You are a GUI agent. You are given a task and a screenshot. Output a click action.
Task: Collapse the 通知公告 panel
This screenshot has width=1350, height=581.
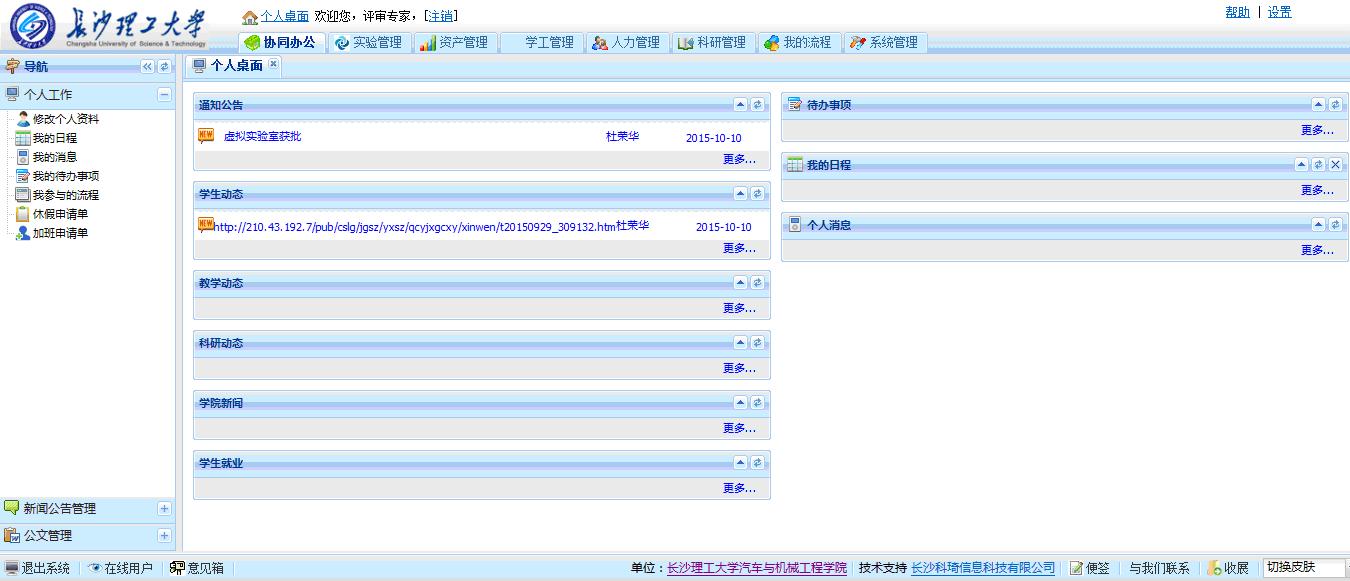coord(740,104)
